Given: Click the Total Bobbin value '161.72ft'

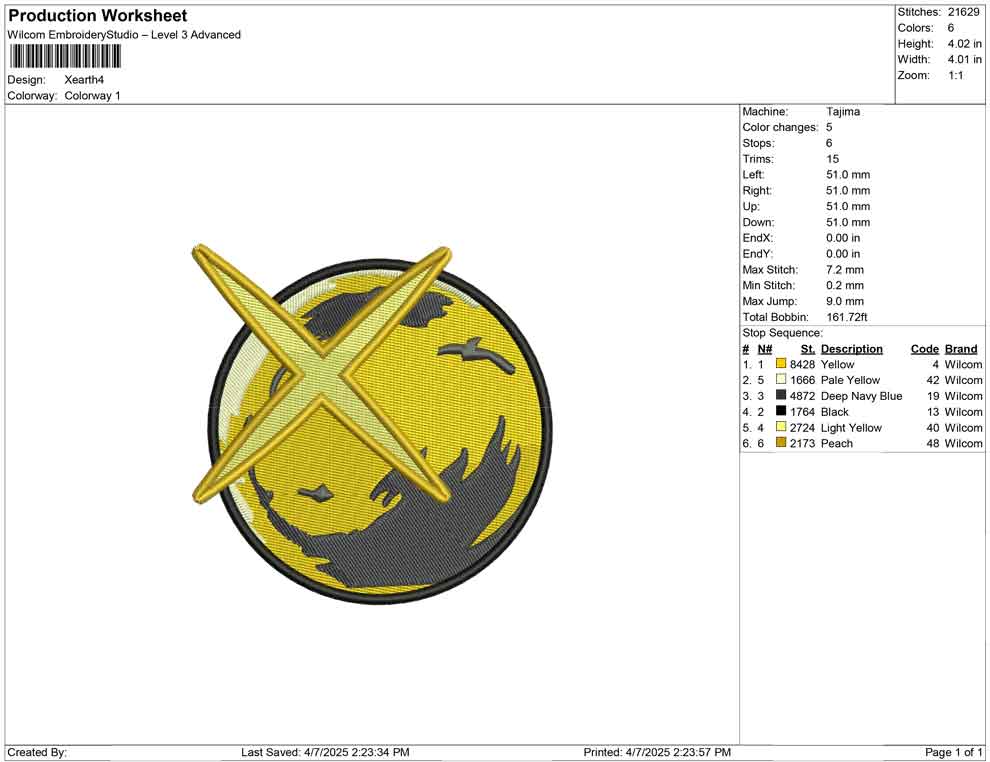Looking at the screenshot, I should coord(847,317).
